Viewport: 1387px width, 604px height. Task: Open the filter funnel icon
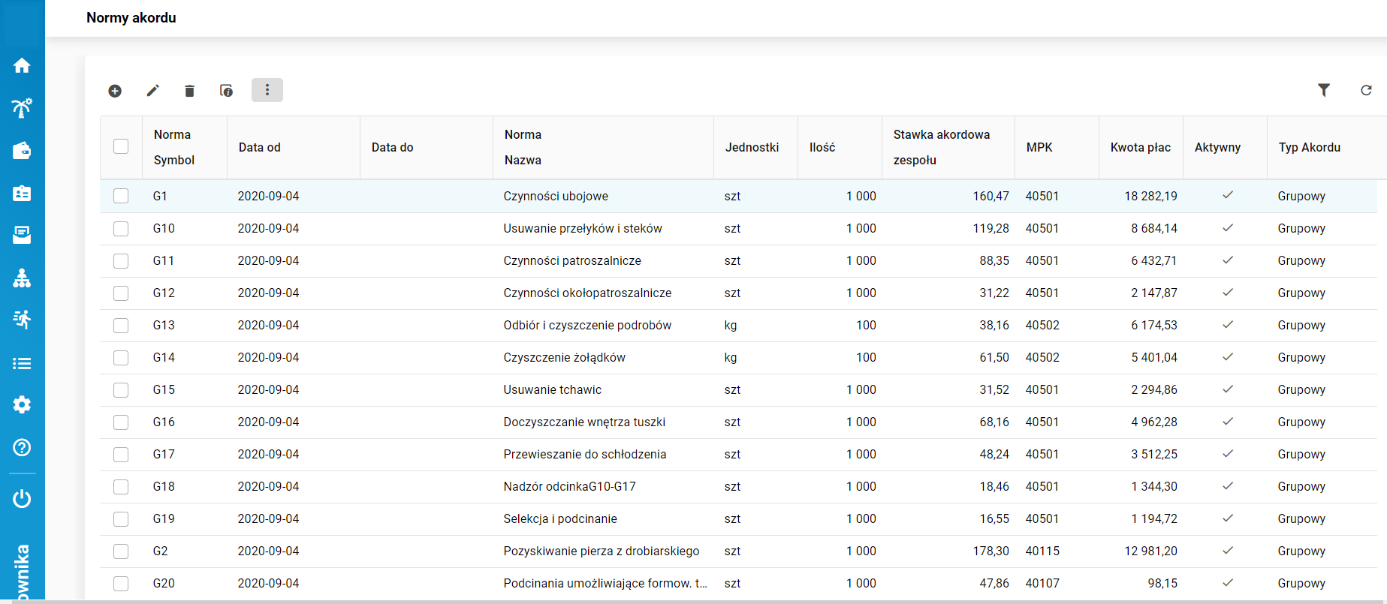point(1324,90)
